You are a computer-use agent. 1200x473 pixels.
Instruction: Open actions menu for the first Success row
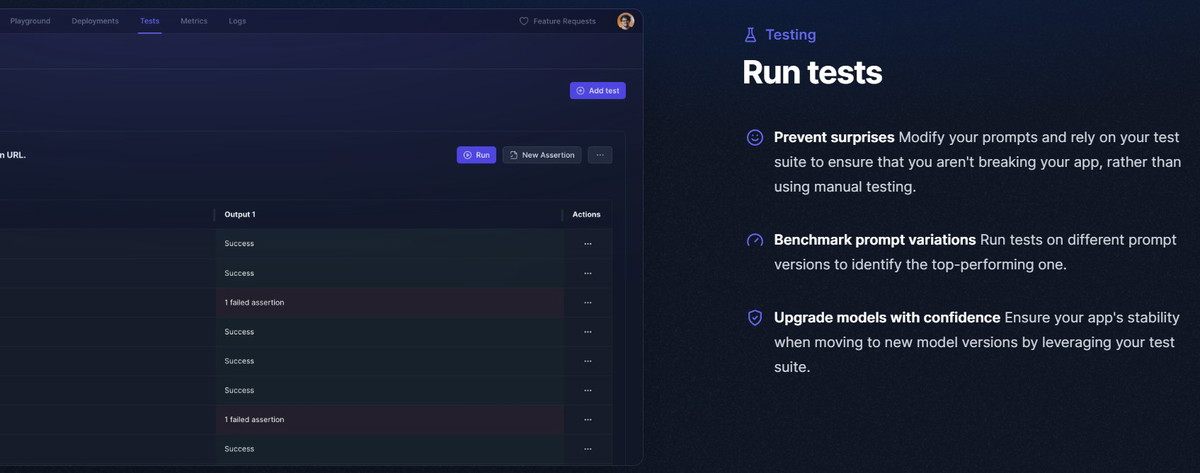pos(587,244)
